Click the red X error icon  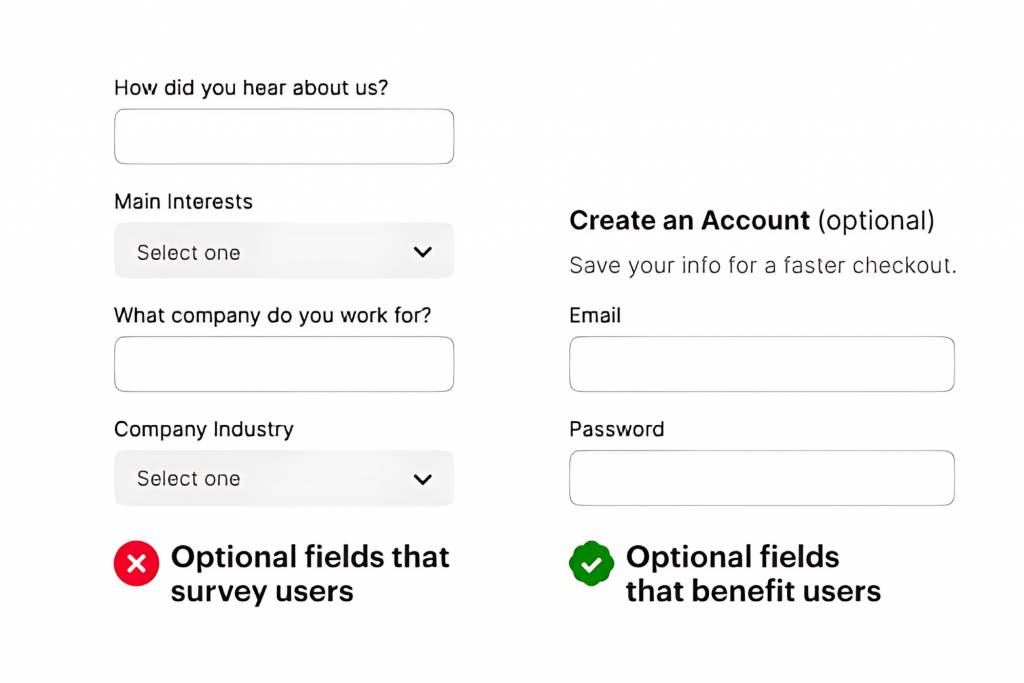(x=136, y=563)
